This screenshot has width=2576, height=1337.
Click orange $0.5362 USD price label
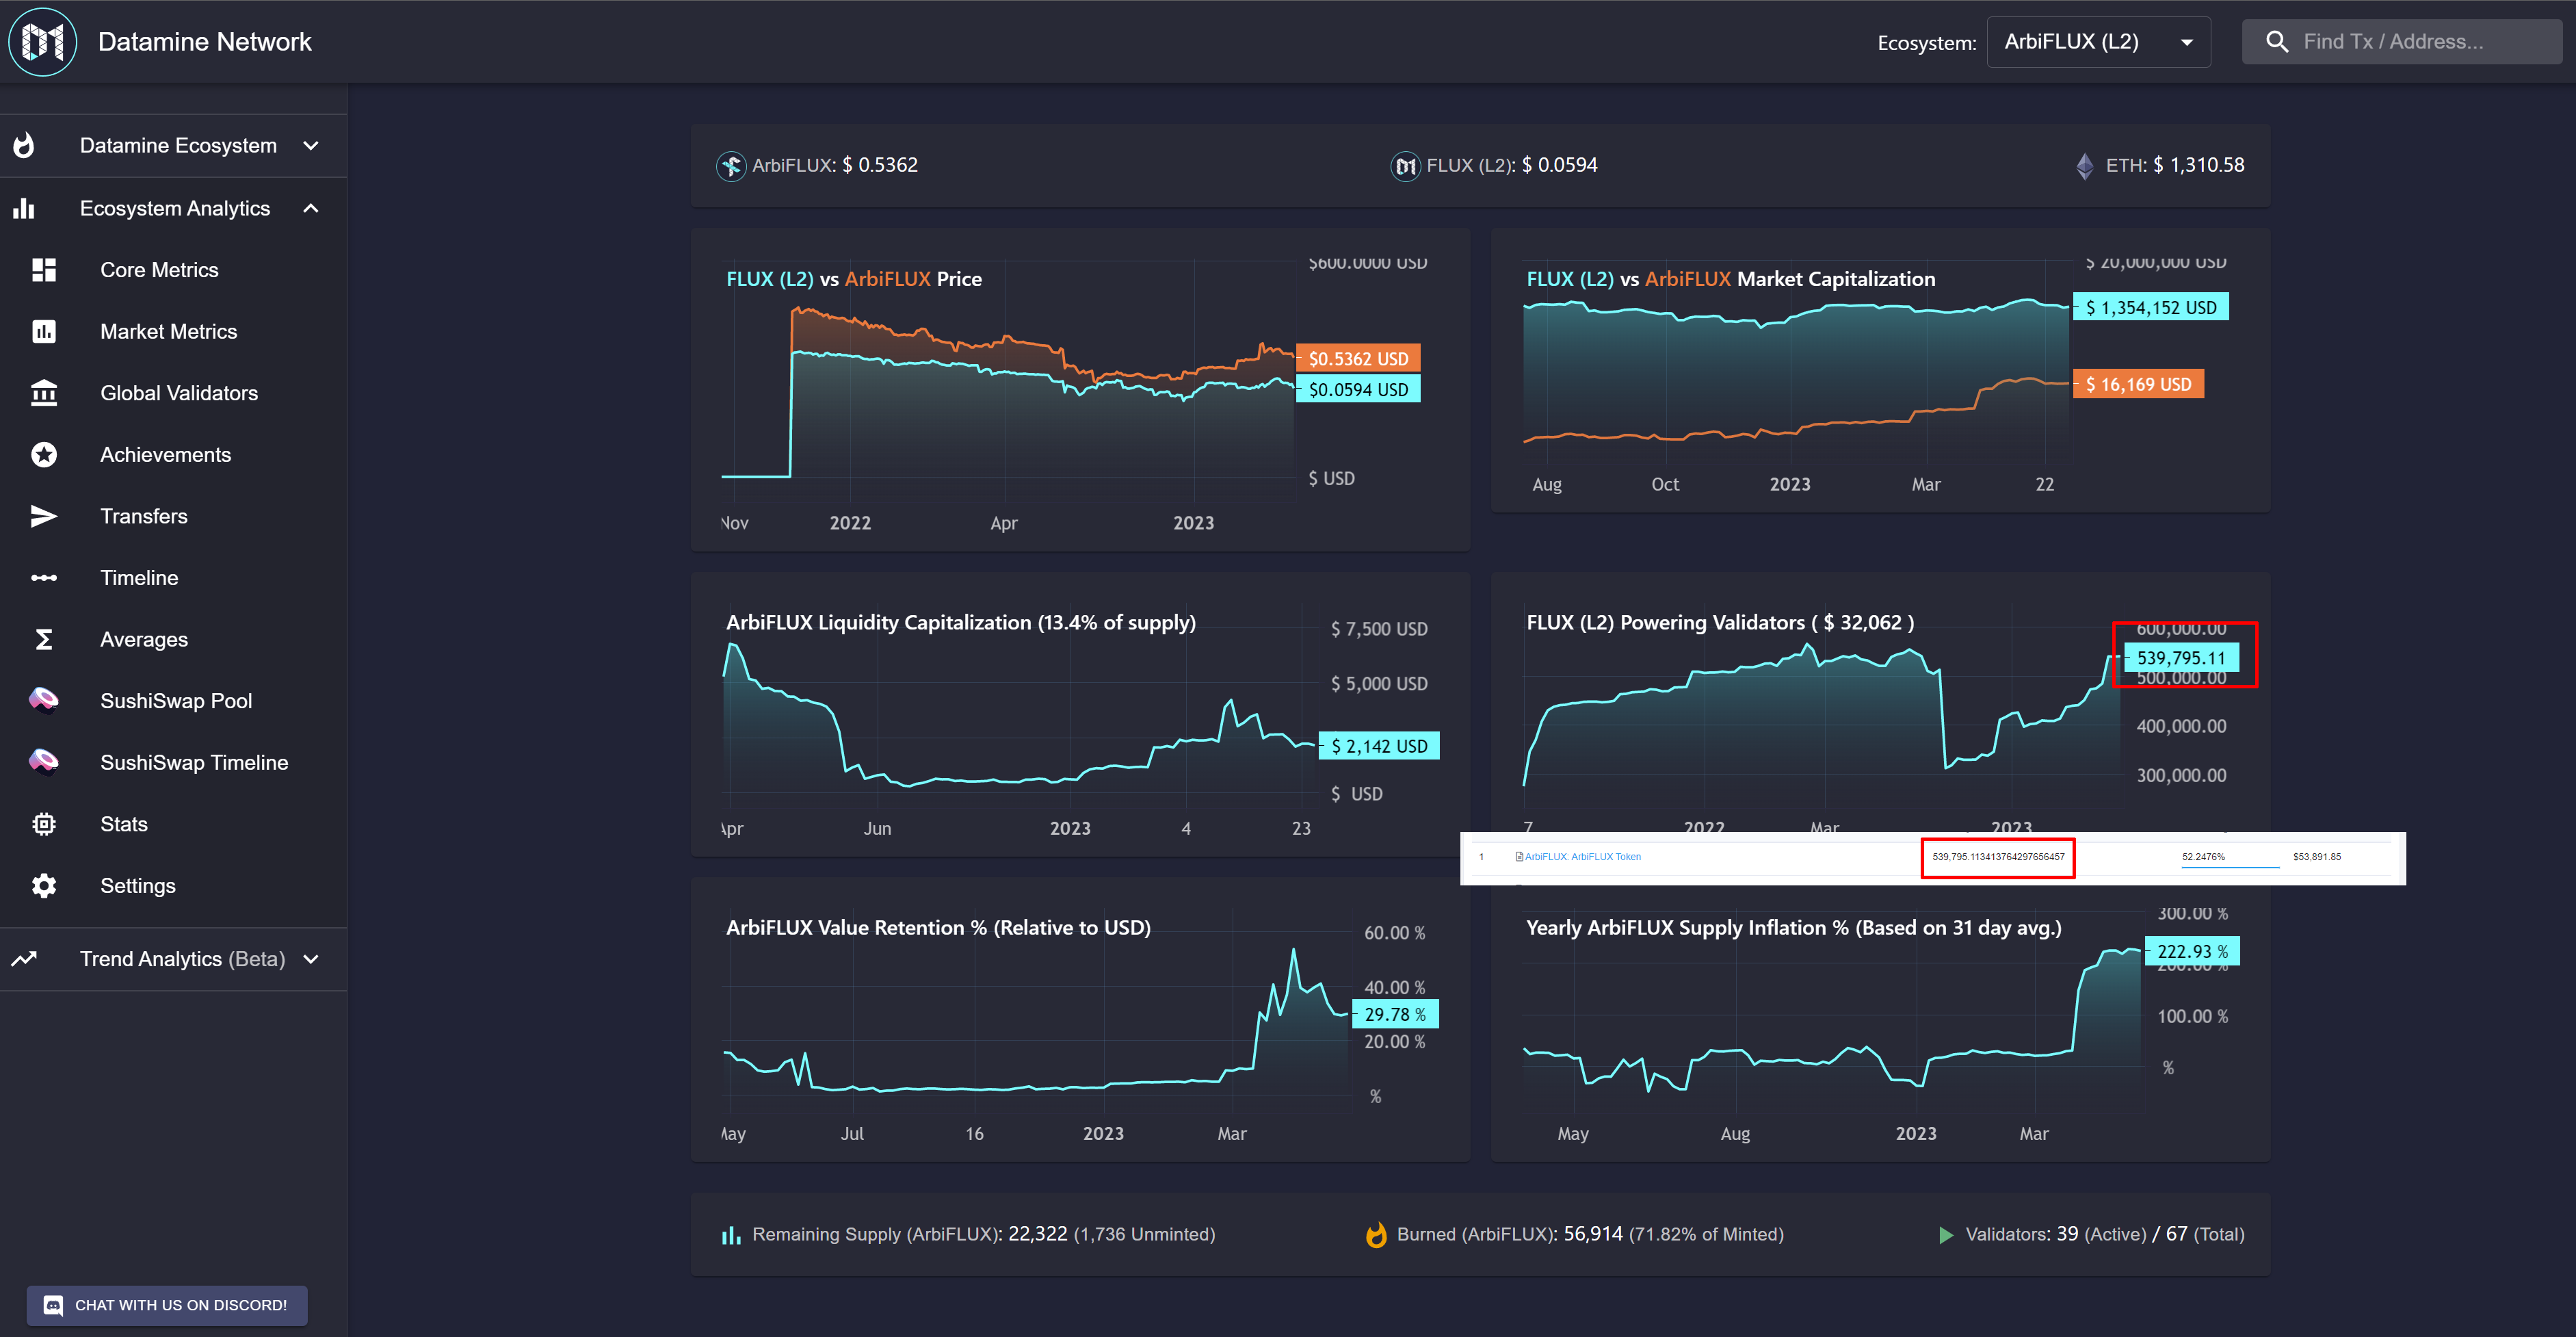click(x=1358, y=359)
